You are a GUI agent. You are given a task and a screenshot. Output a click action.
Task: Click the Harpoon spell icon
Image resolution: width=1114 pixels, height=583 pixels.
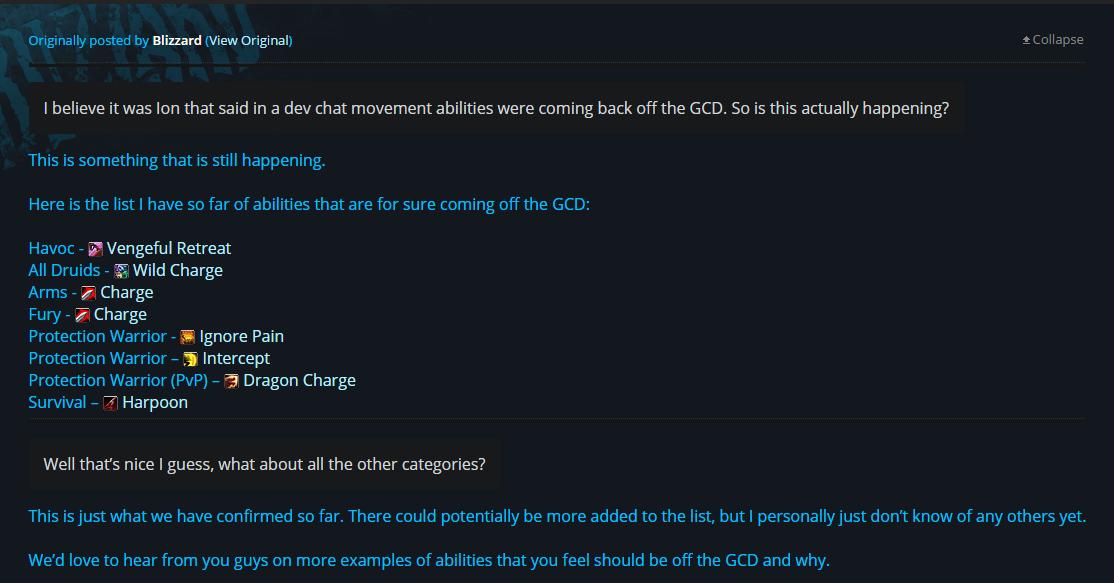(110, 403)
